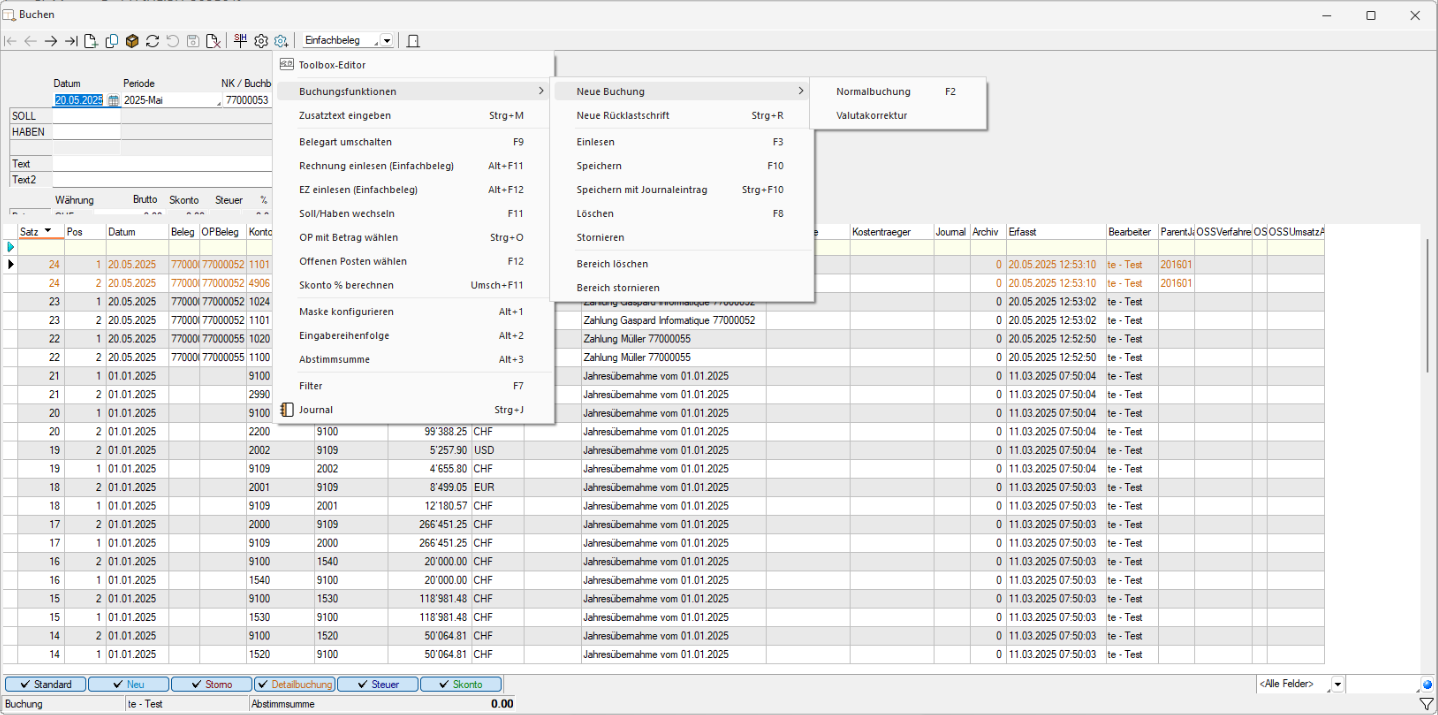
Task: Toggle the Skonto filter button
Action: (x=459, y=685)
